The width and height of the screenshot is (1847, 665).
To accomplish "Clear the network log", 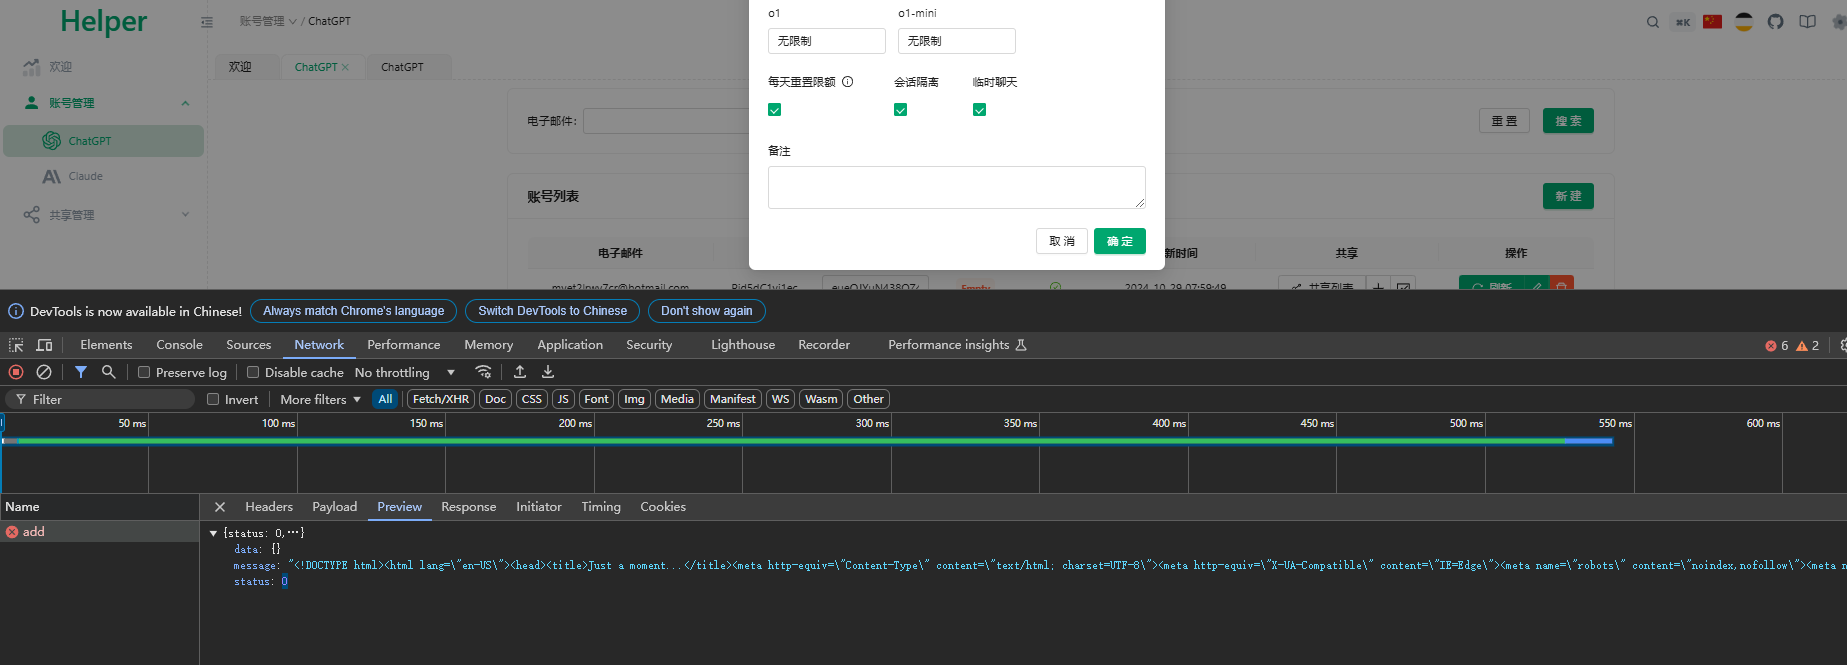I will [44, 372].
